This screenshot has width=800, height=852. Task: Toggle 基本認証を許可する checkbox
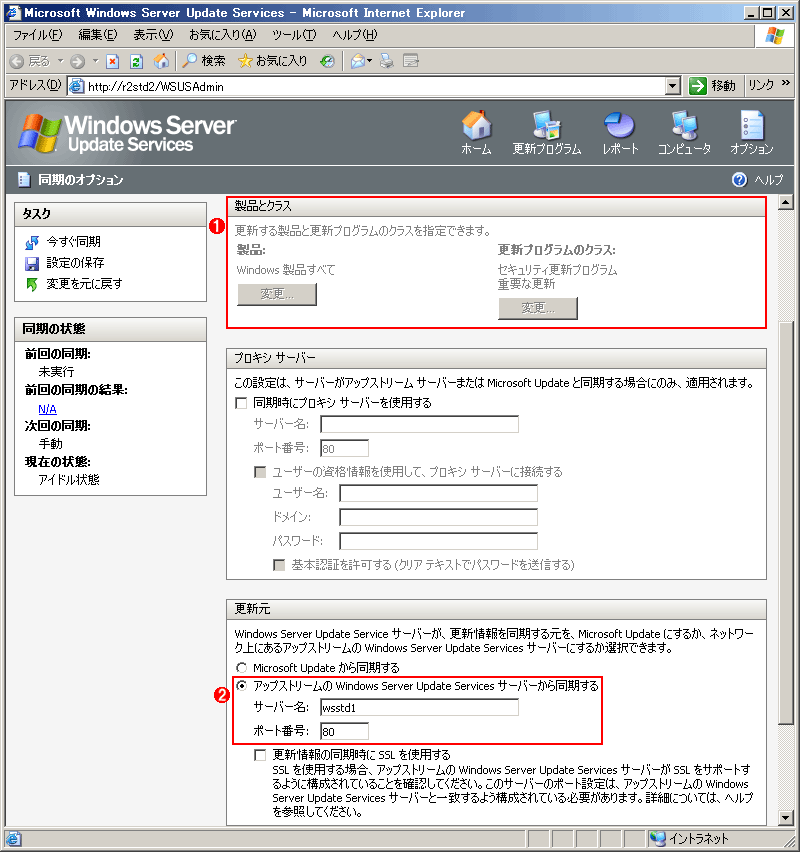click(x=279, y=566)
